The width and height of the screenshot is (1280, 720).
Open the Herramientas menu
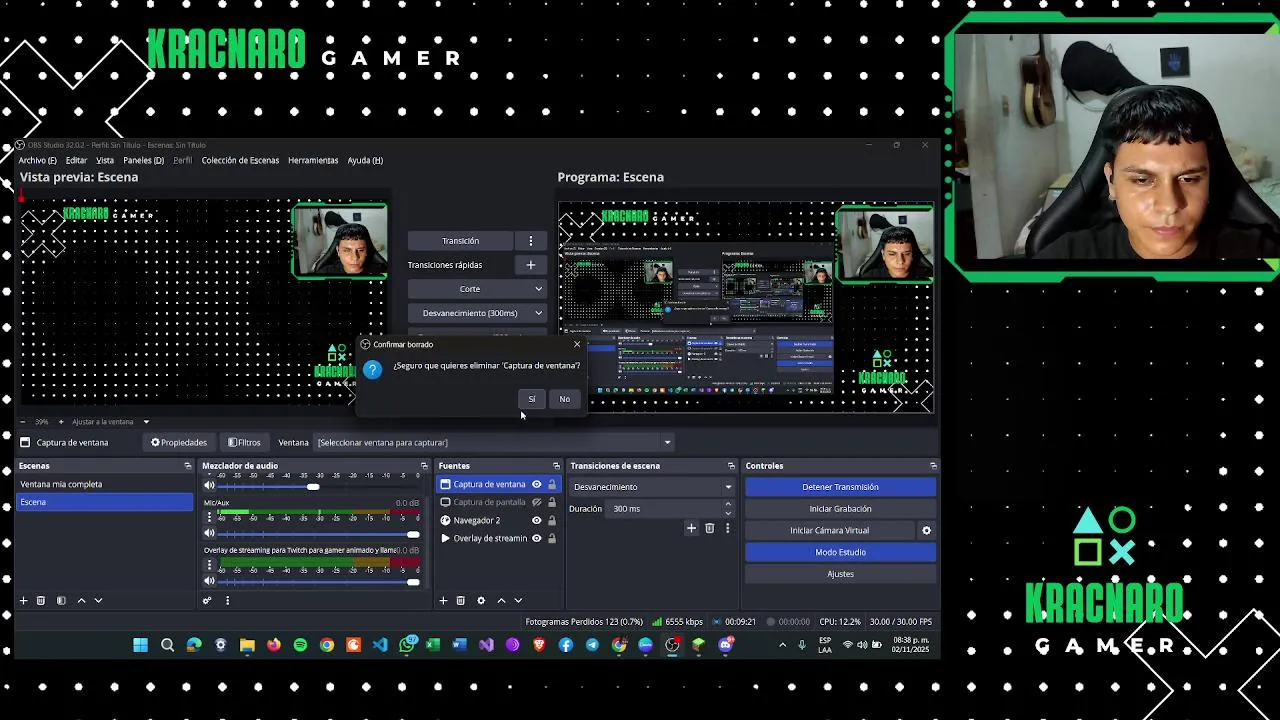(x=313, y=160)
